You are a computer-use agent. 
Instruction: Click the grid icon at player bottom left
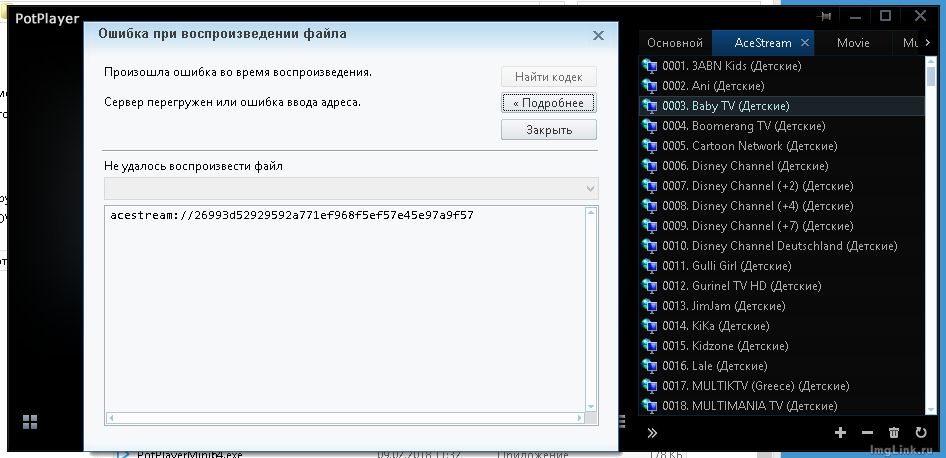[x=30, y=422]
